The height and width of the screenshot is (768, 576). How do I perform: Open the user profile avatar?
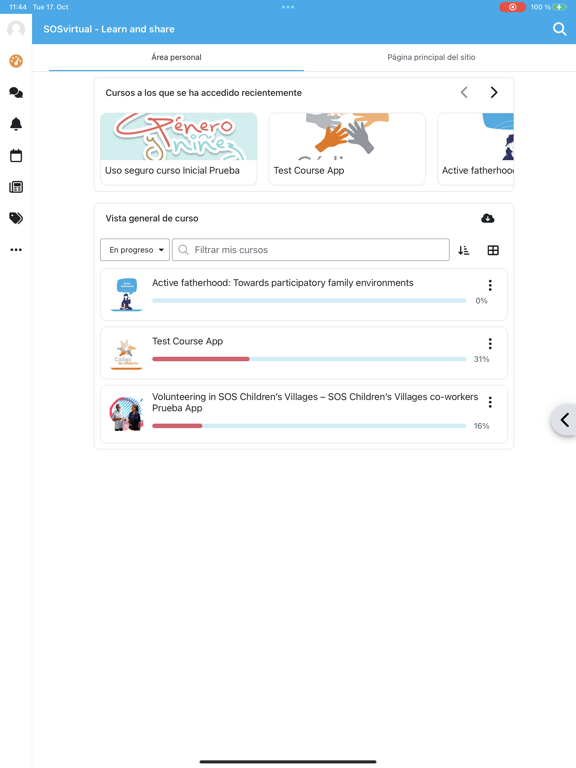click(x=16, y=29)
